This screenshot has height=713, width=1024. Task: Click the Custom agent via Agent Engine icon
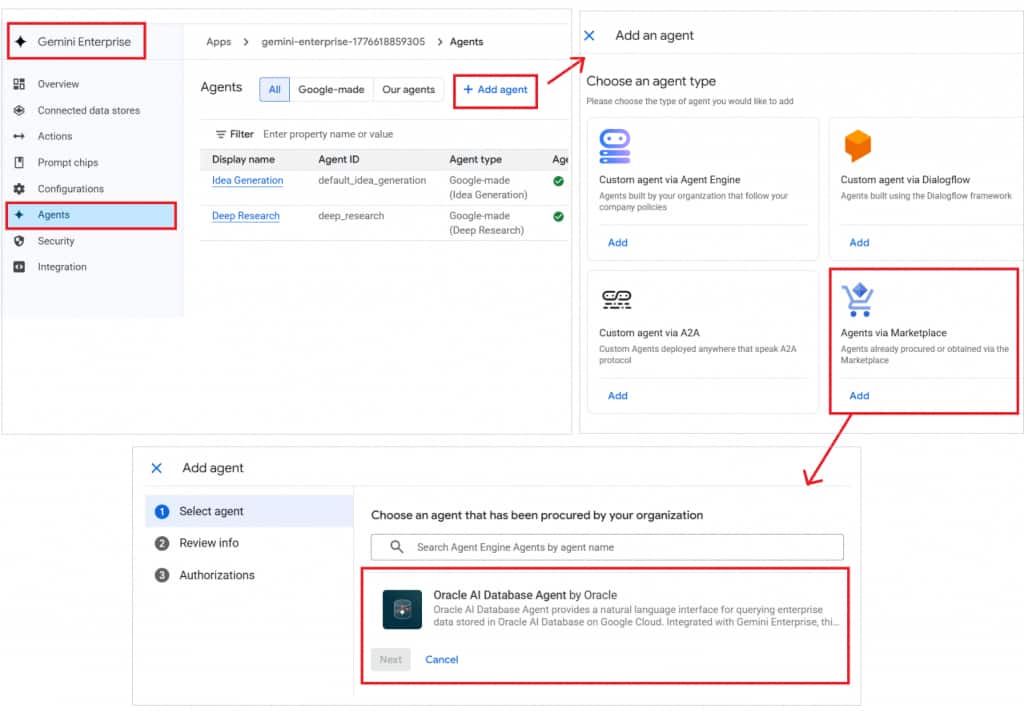[x=614, y=146]
